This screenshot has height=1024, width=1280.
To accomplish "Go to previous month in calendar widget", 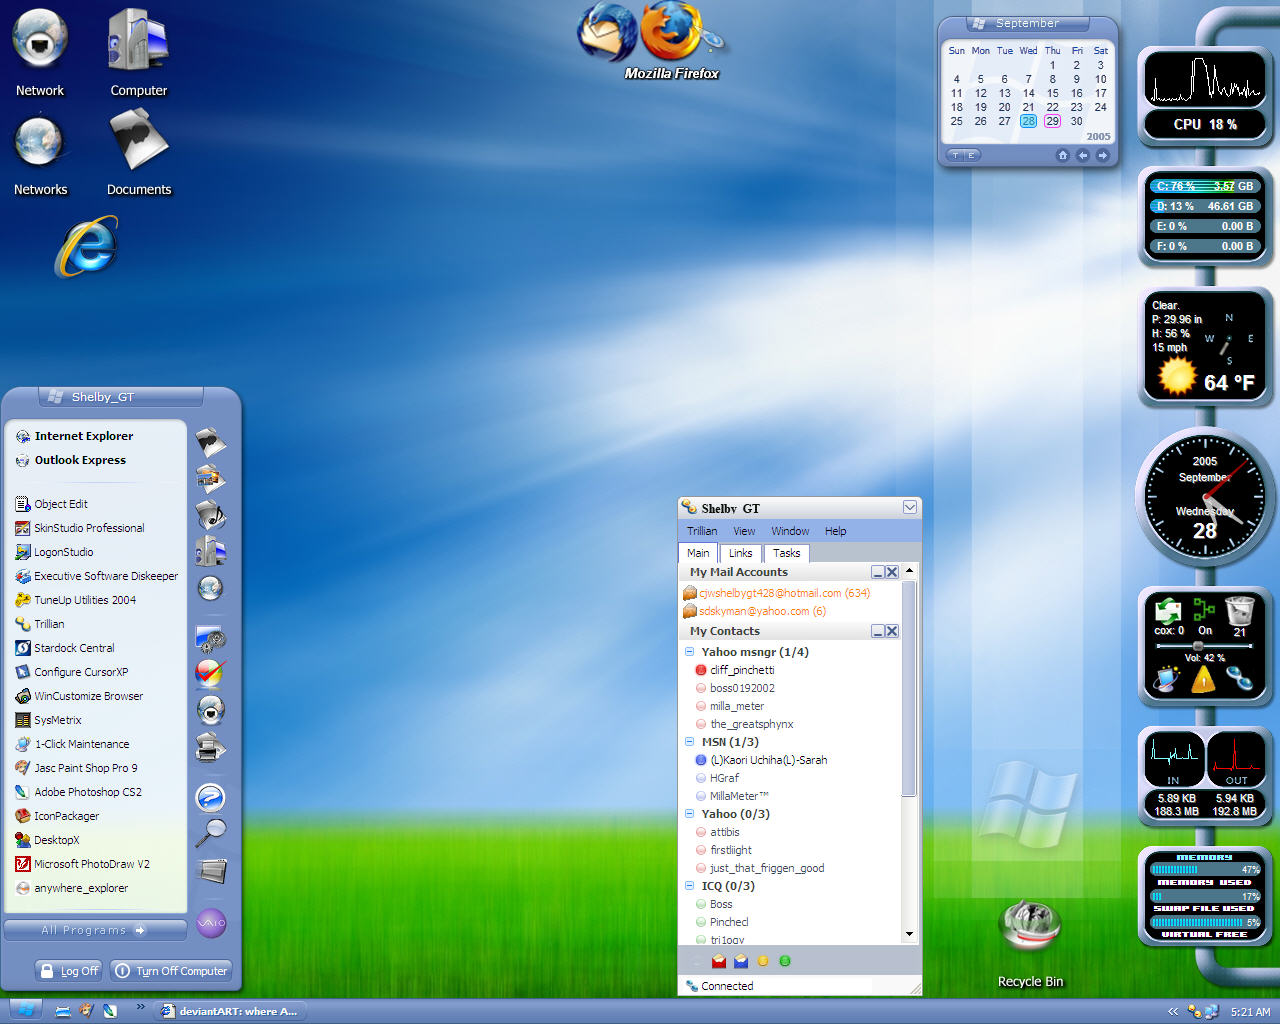I will tap(1082, 155).
